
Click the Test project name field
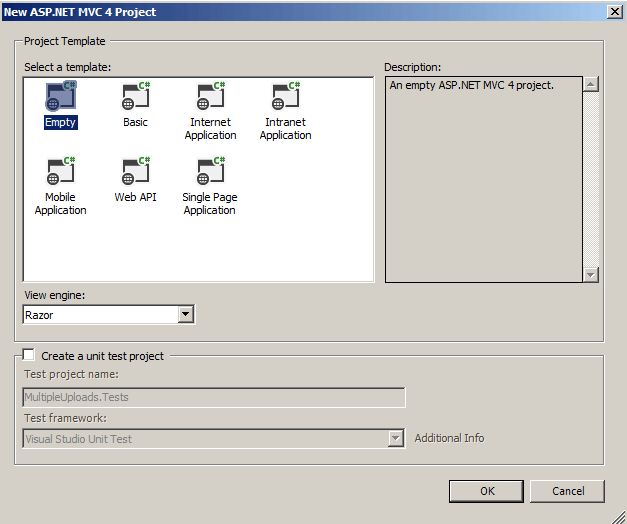[214, 397]
